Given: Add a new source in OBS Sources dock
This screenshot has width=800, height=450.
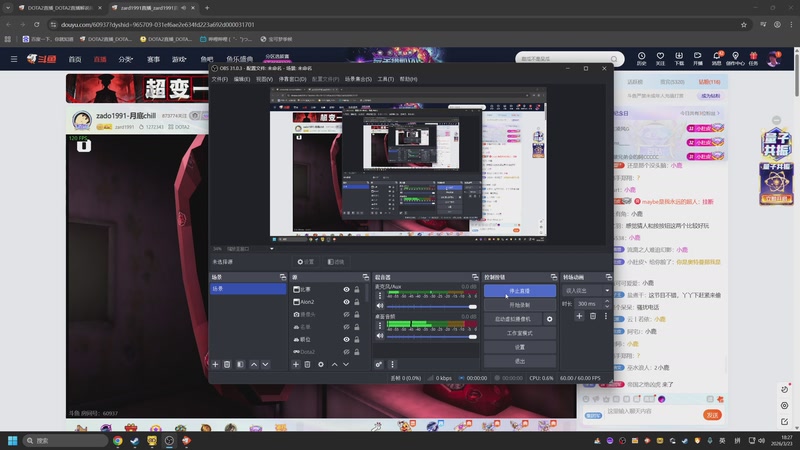Looking at the screenshot, I should point(295,364).
